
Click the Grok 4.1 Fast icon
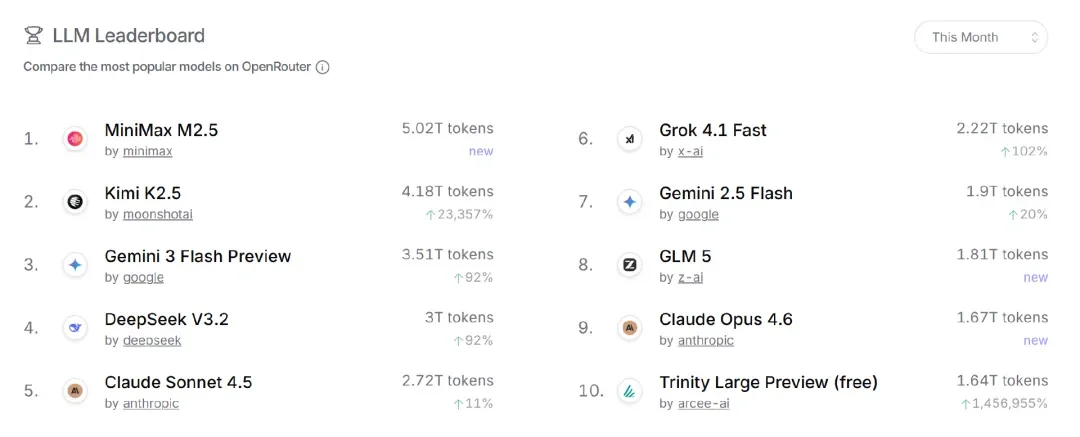pos(630,139)
